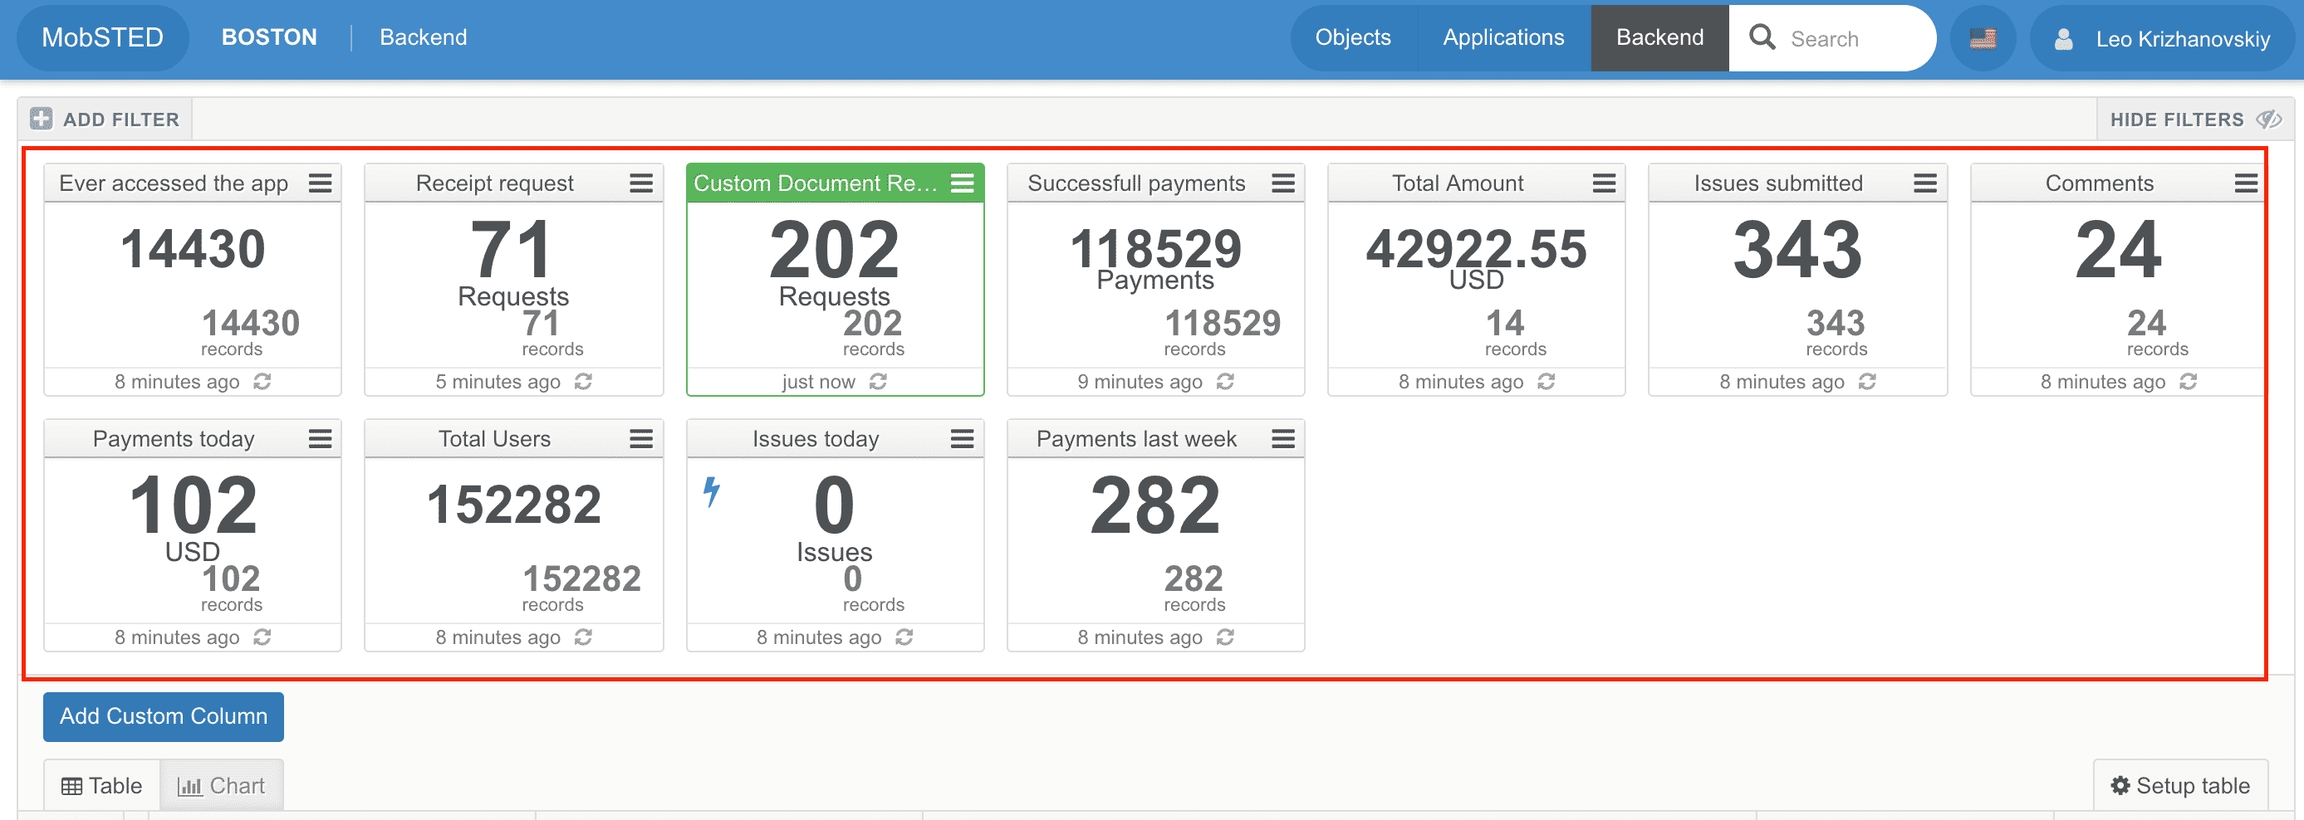Switch to Chart view
The height and width of the screenshot is (820, 2304).
(x=221, y=786)
